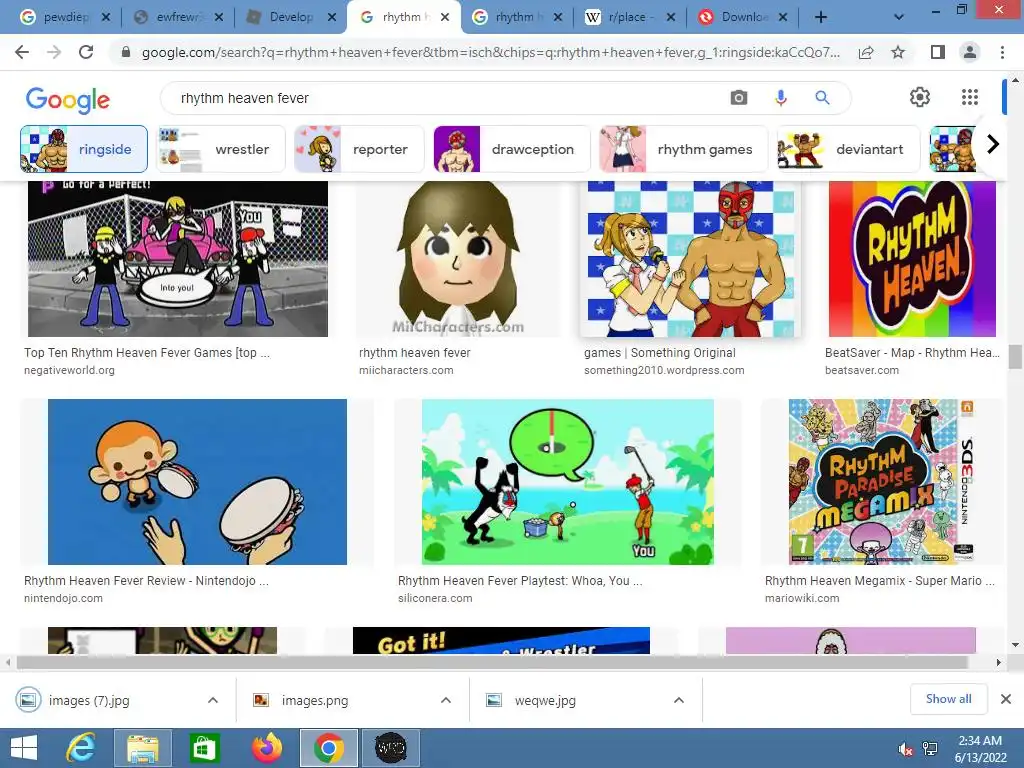The height and width of the screenshot is (768, 1024).
Task: Select the deviantart filter chip
Action: (848, 149)
